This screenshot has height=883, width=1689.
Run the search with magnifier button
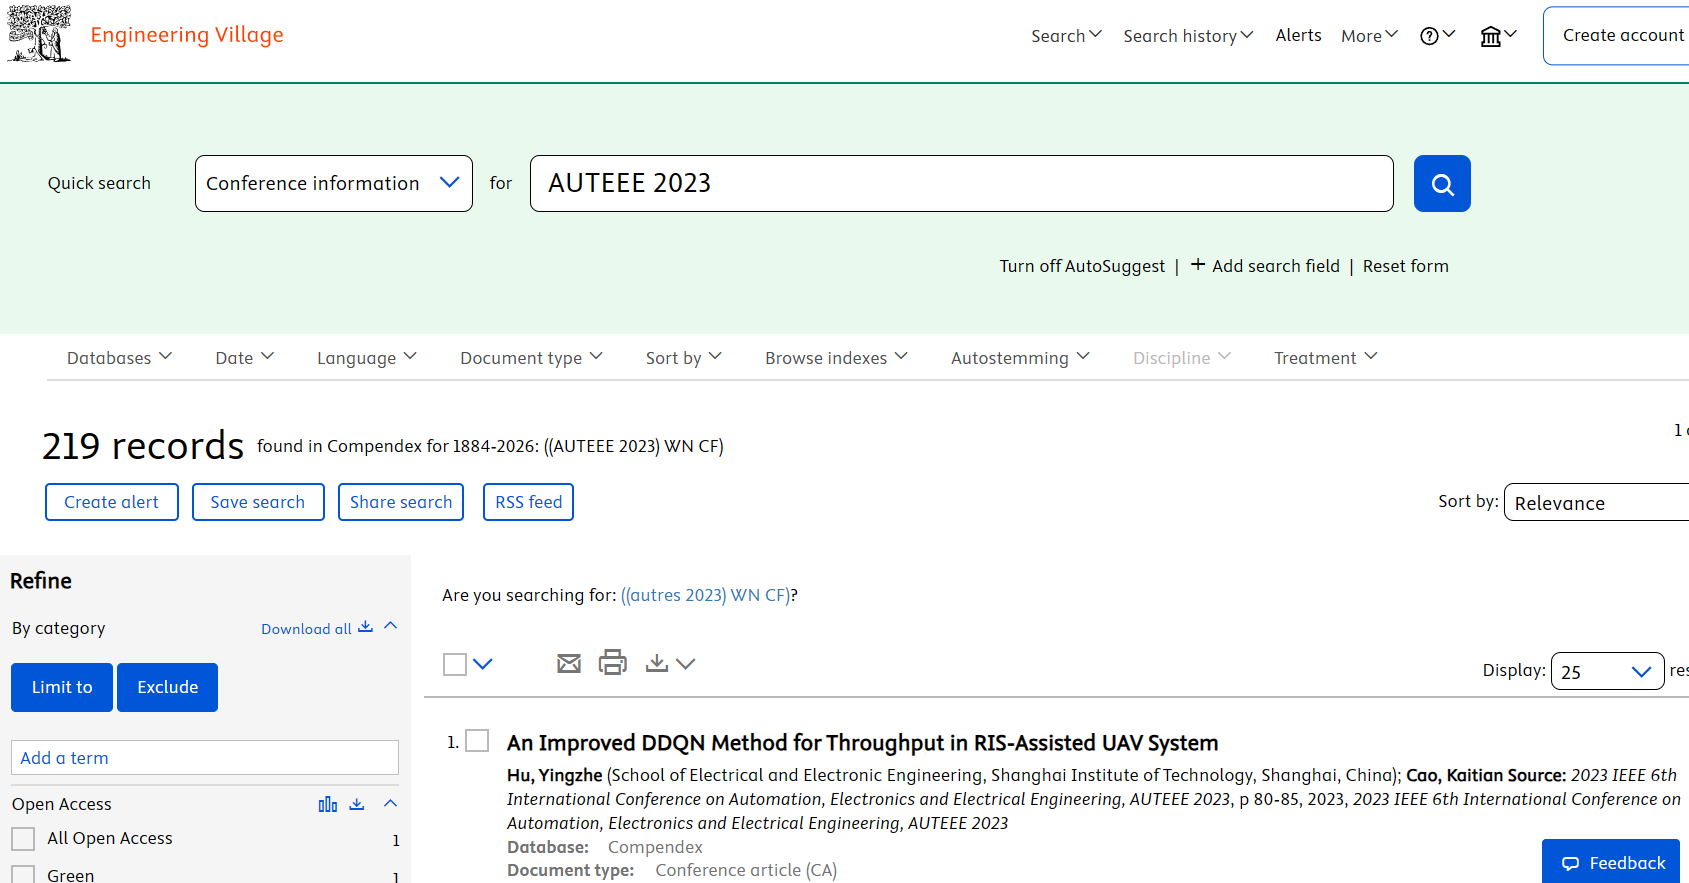point(1442,183)
